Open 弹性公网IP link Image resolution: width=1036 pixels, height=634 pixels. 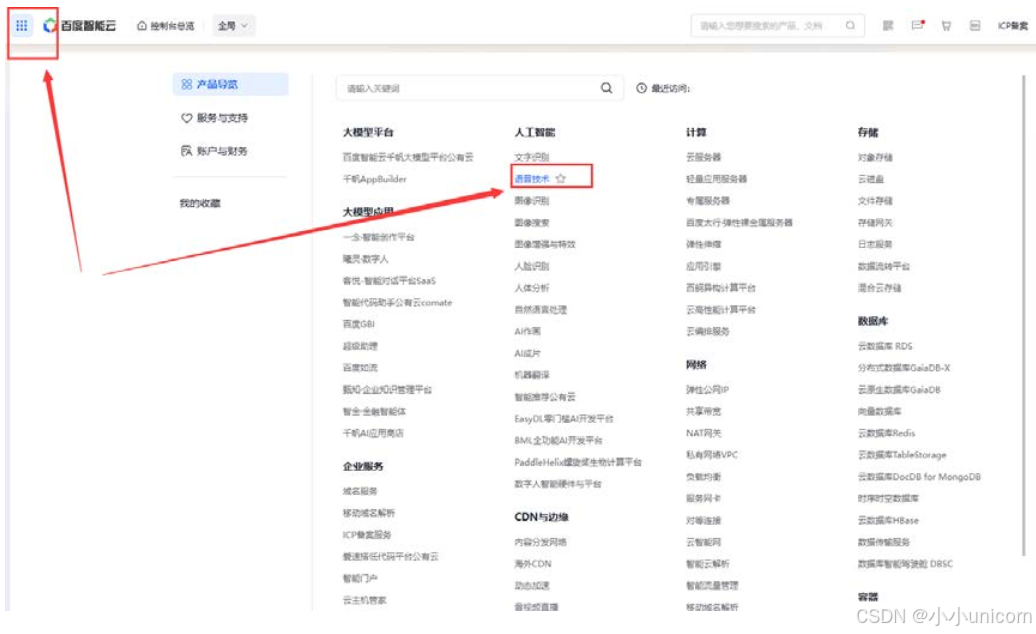pyautogui.click(x=707, y=390)
